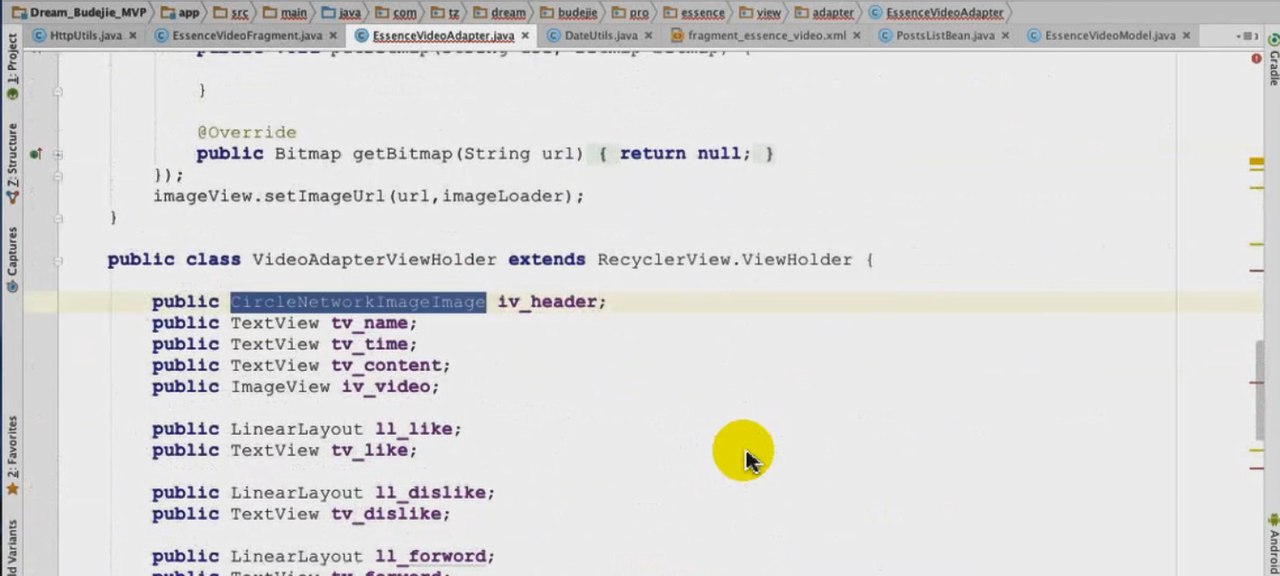Viewport: 1280px width, 576px height.
Task: Close the PostsListBean.java tab
Action: point(1006,35)
